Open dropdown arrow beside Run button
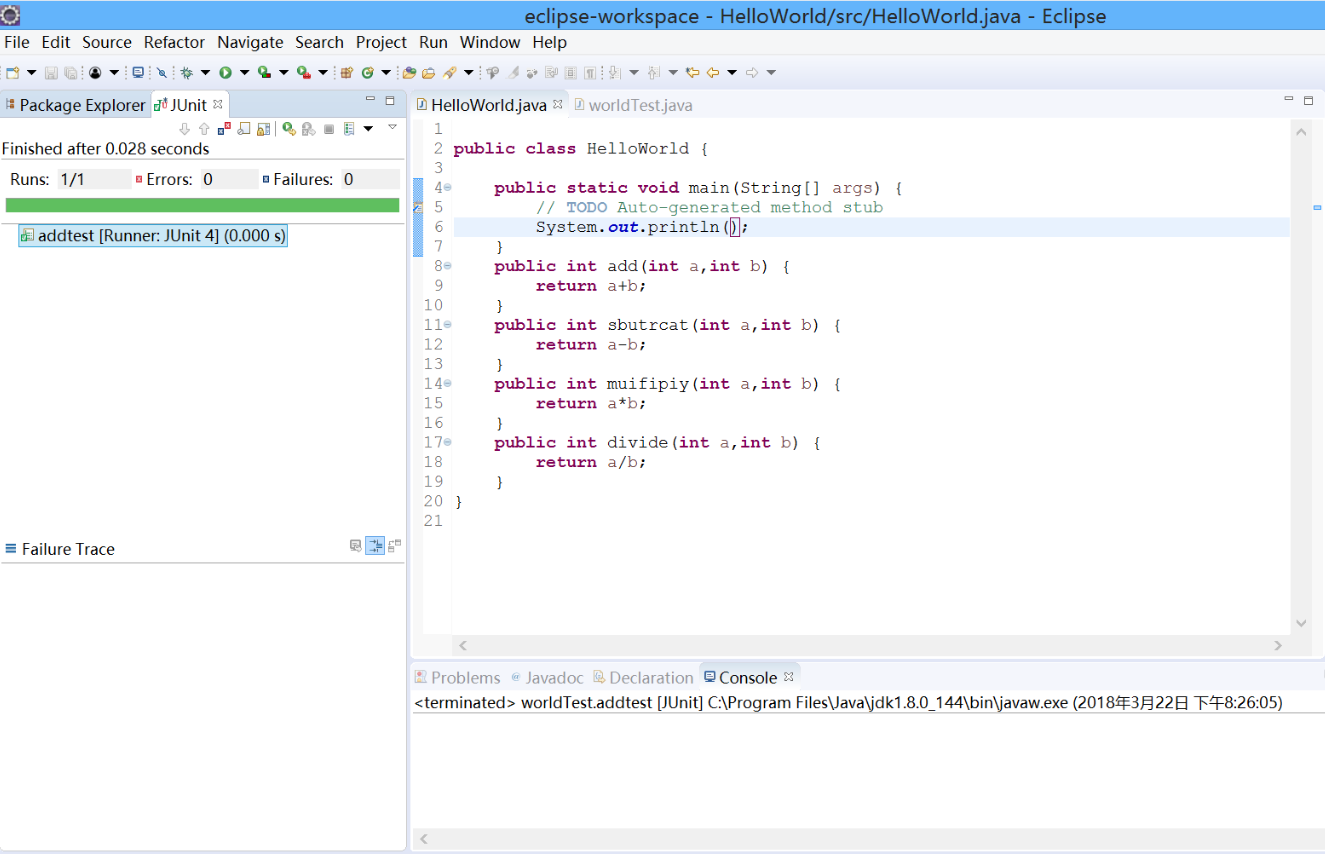The image size is (1325, 854). 244,72
